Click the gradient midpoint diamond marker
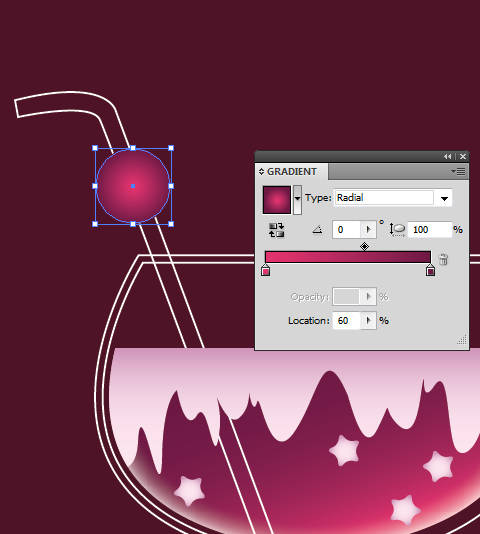The height and width of the screenshot is (534, 480). (x=364, y=246)
